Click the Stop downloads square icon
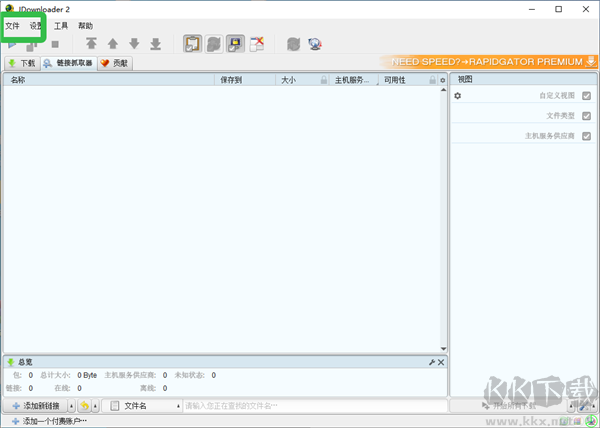600x428 pixels. coord(55,44)
